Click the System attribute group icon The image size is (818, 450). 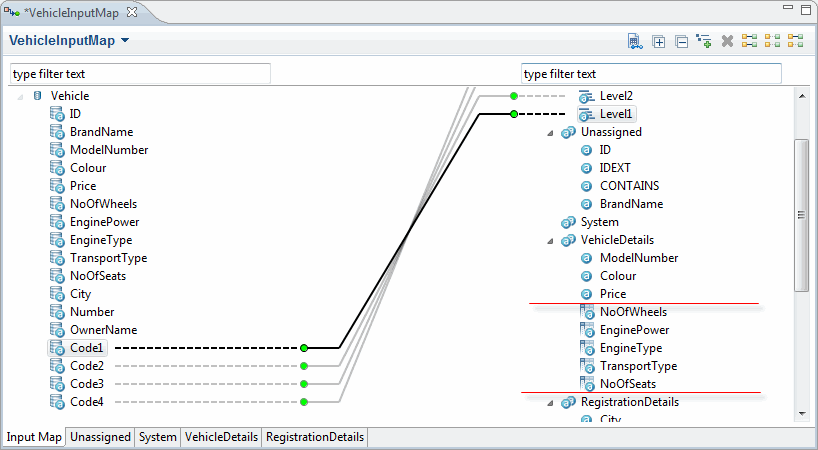pos(568,223)
